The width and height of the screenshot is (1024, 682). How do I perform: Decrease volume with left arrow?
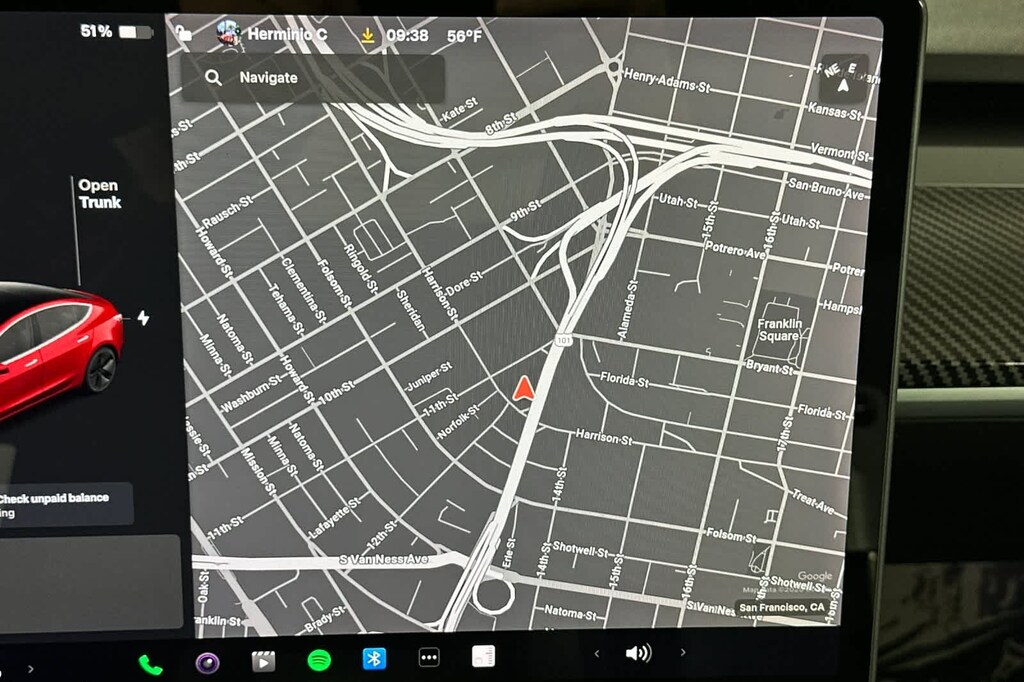pos(597,654)
